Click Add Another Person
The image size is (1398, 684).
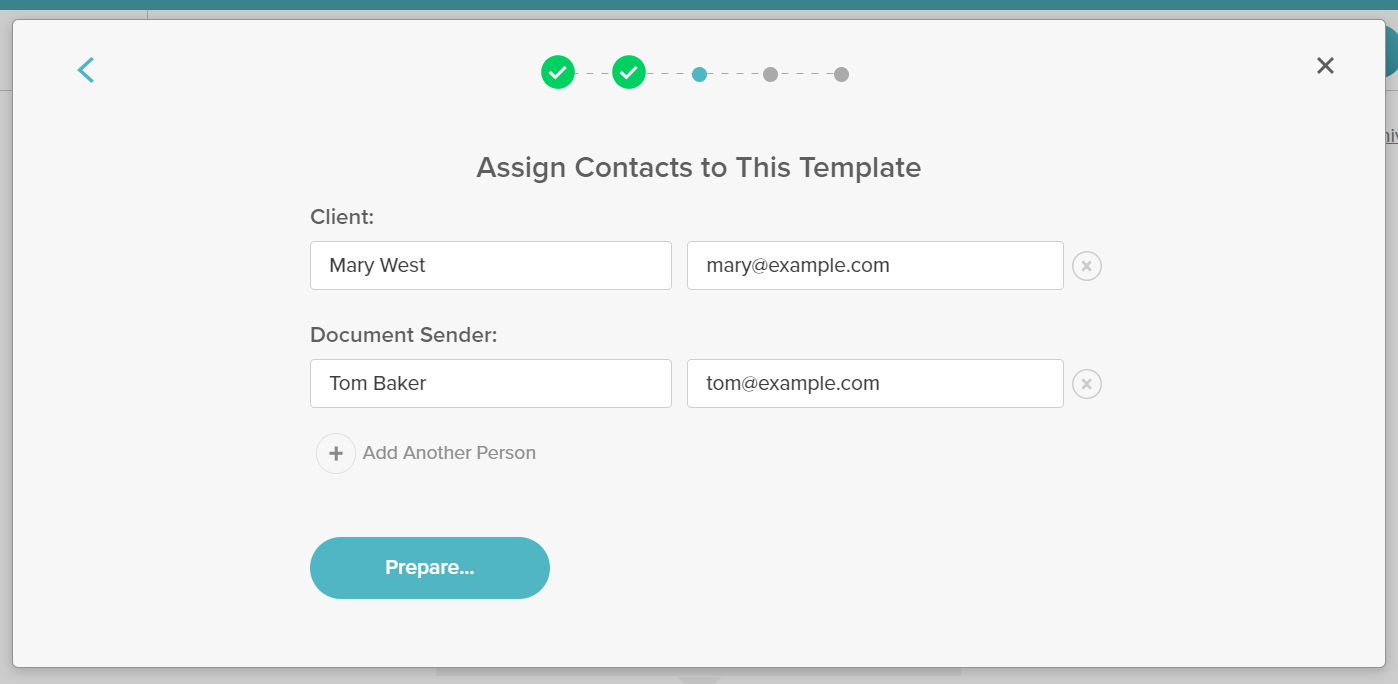coord(450,453)
